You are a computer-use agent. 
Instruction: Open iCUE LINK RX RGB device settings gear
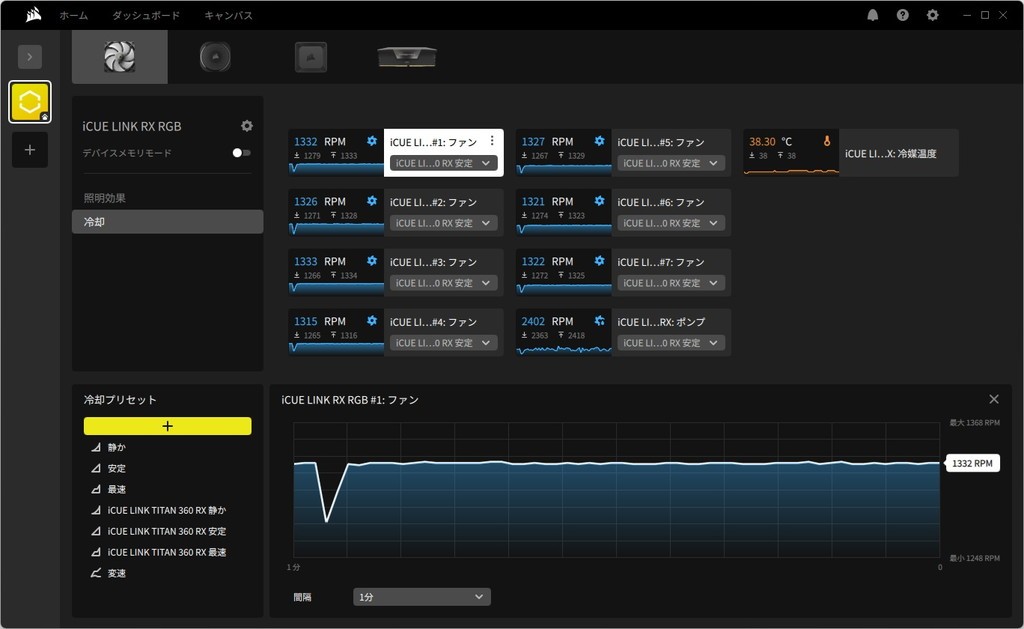coord(247,126)
